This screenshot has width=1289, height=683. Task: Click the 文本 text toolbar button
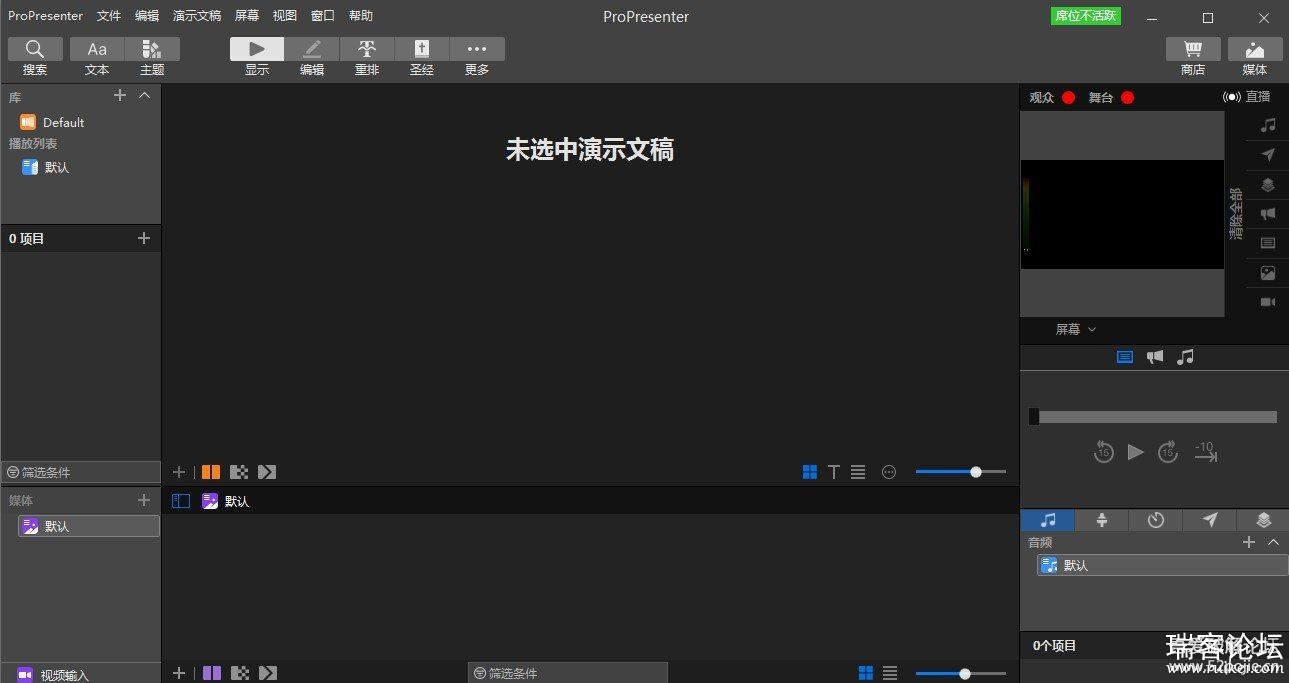click(97, 57)
